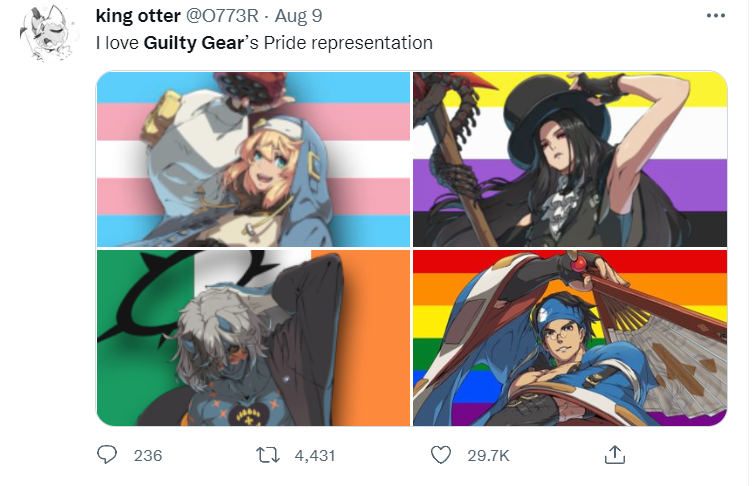Like the tweet with heart icon
This screenshot has height=486, width=752.
tap(441, 455)
